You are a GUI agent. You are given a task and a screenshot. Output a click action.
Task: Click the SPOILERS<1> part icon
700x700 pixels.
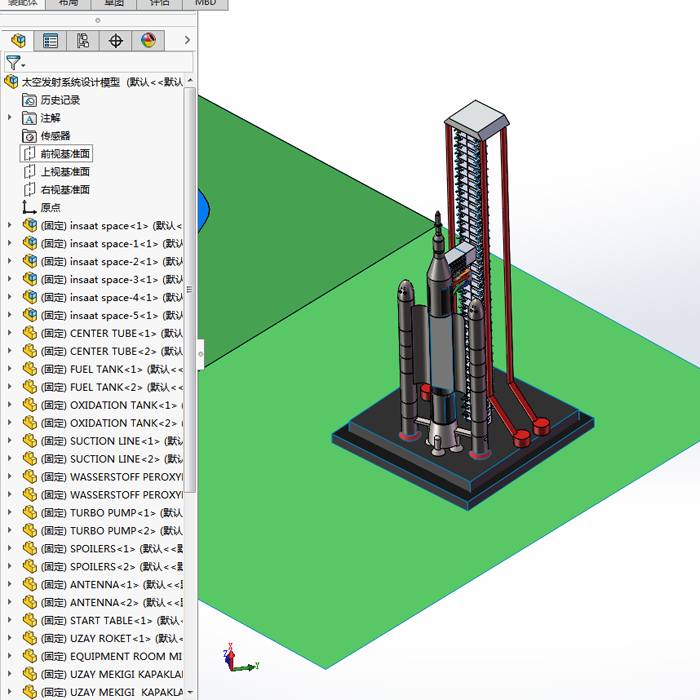coord(30,548)
